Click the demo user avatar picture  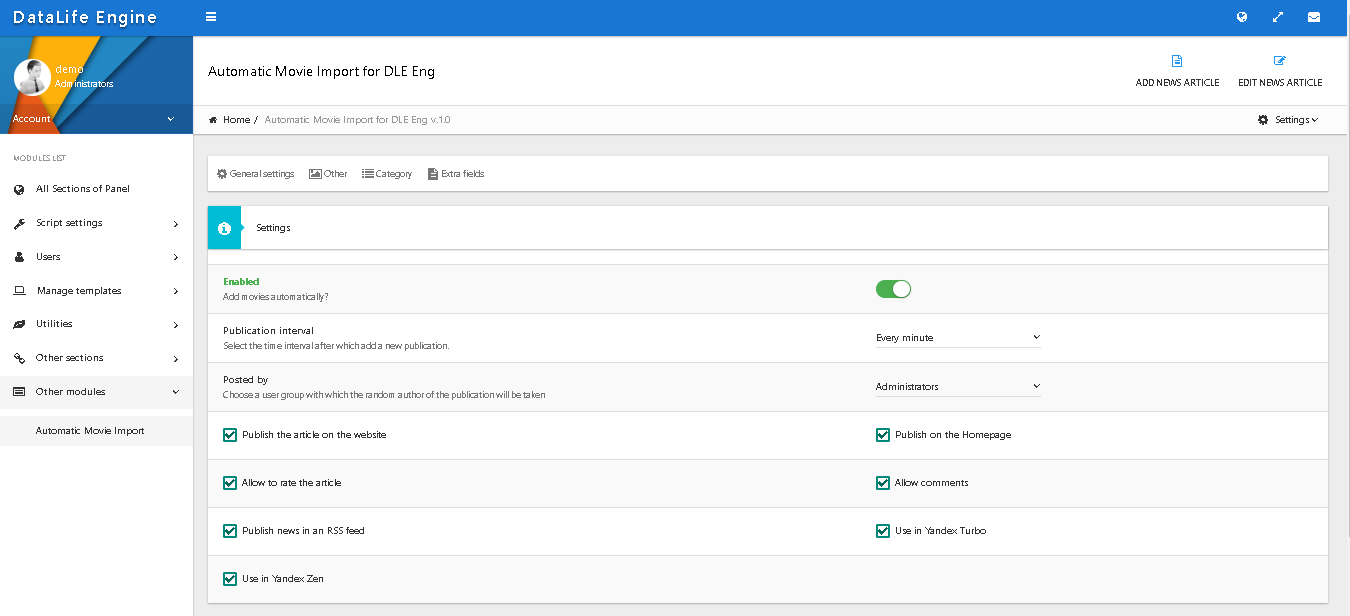click(x=32, y=77)
